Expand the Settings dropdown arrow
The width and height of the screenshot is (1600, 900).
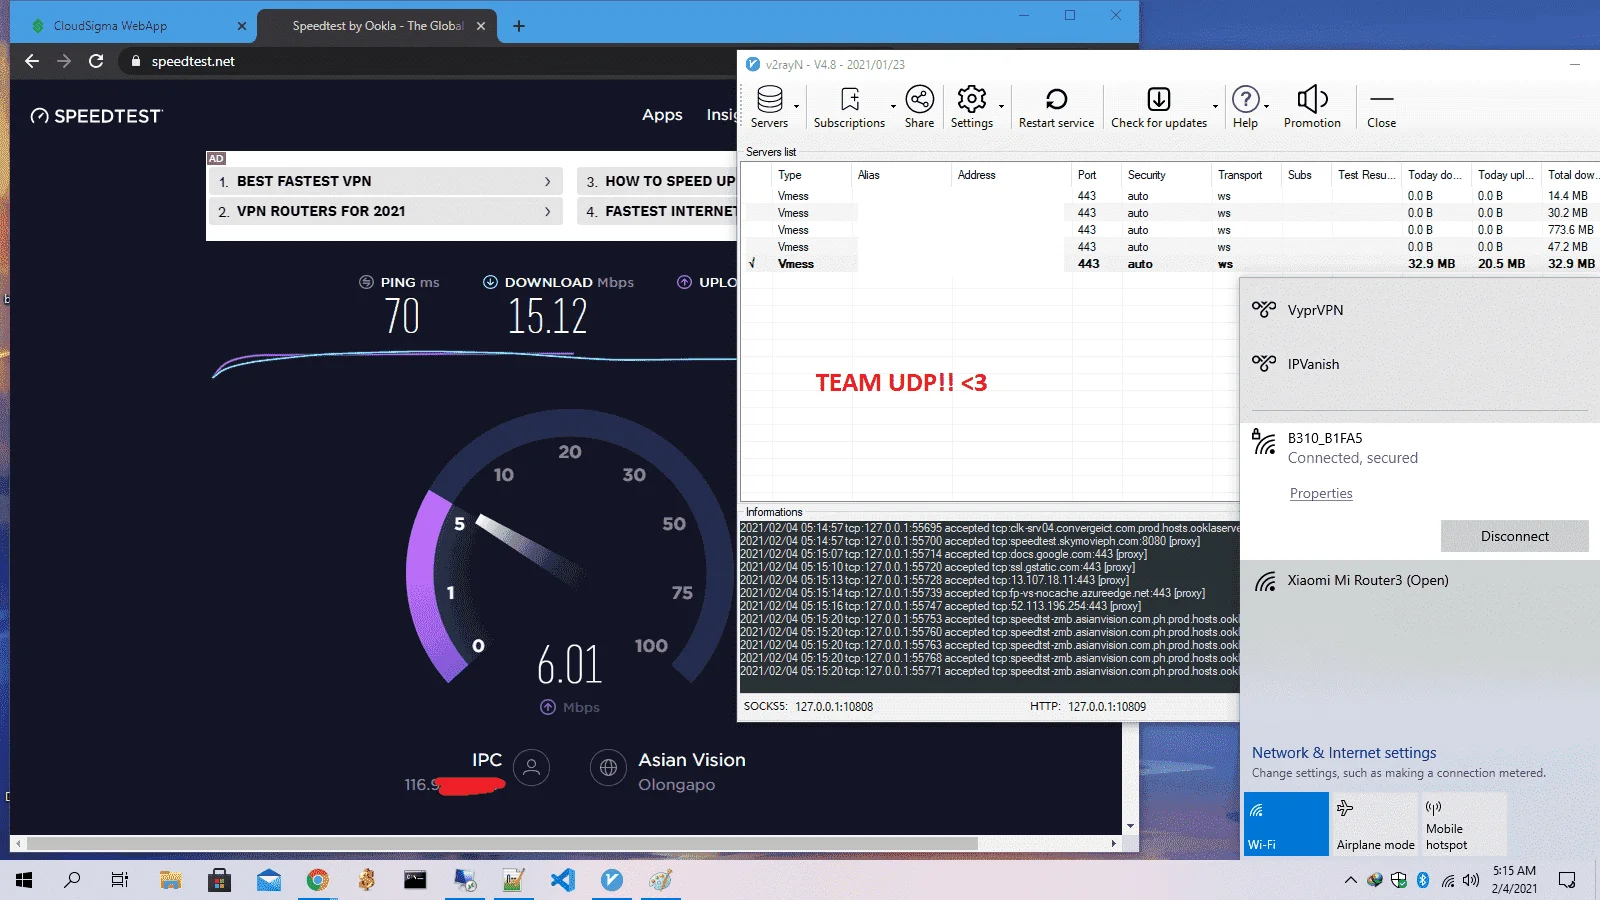(1001, 106)
